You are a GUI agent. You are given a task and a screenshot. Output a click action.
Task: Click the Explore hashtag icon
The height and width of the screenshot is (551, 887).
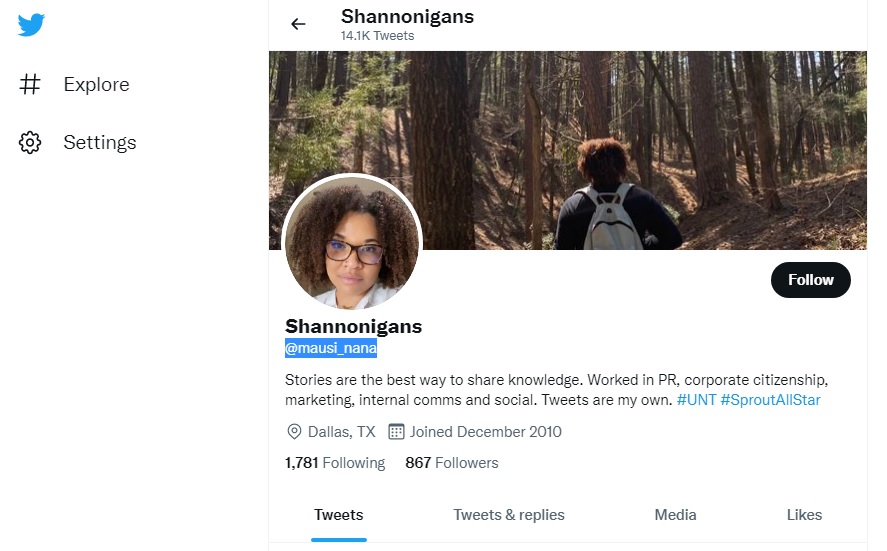(x=30, y=84)
